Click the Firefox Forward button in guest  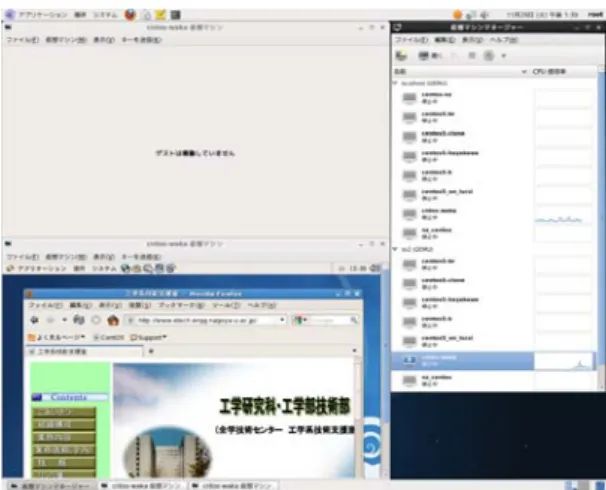[x=50, y=320]
